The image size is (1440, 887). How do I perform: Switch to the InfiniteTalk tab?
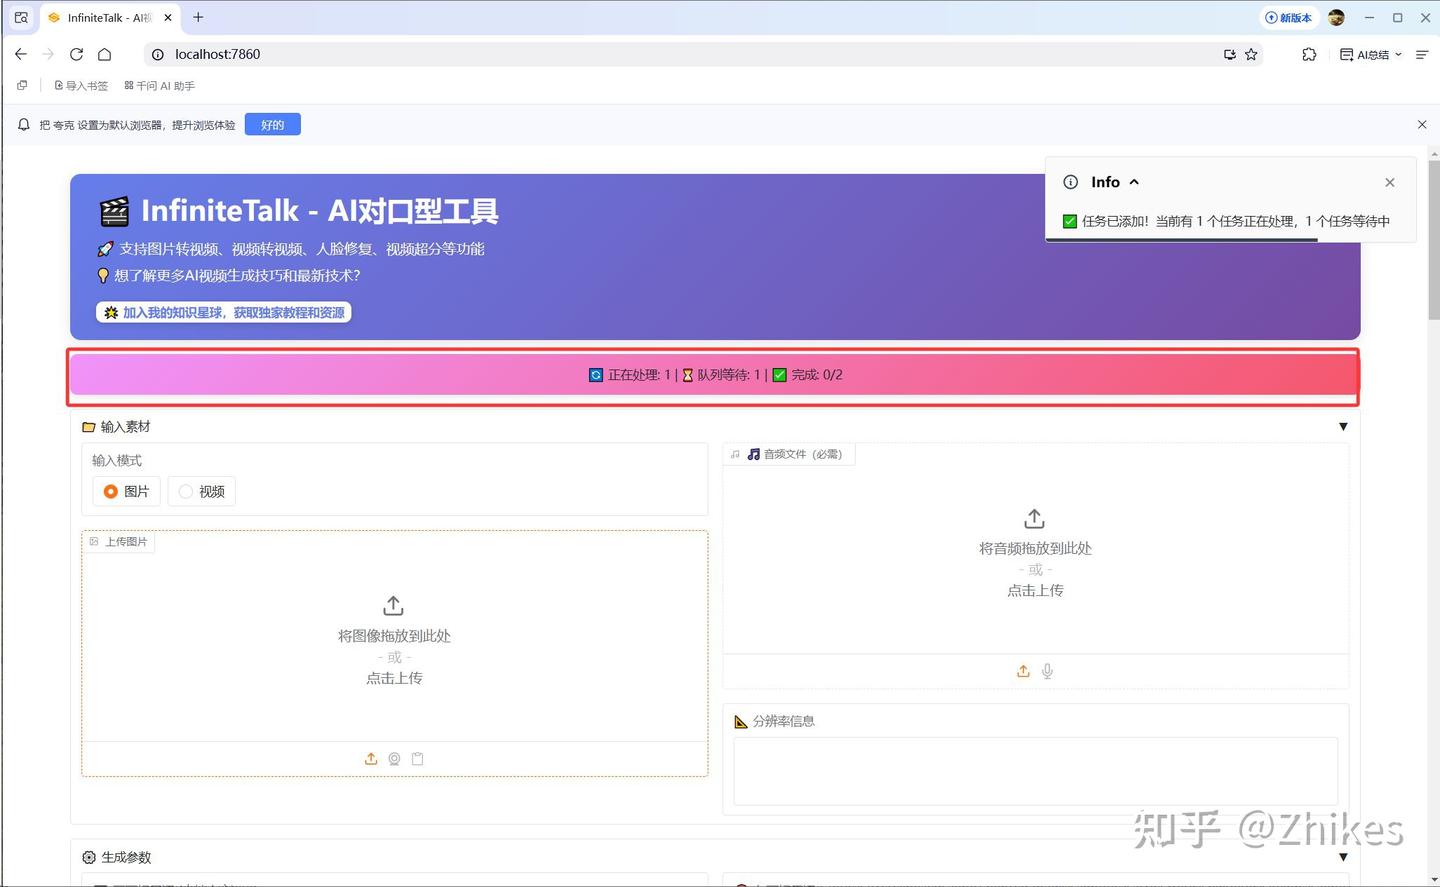(109, 17)
